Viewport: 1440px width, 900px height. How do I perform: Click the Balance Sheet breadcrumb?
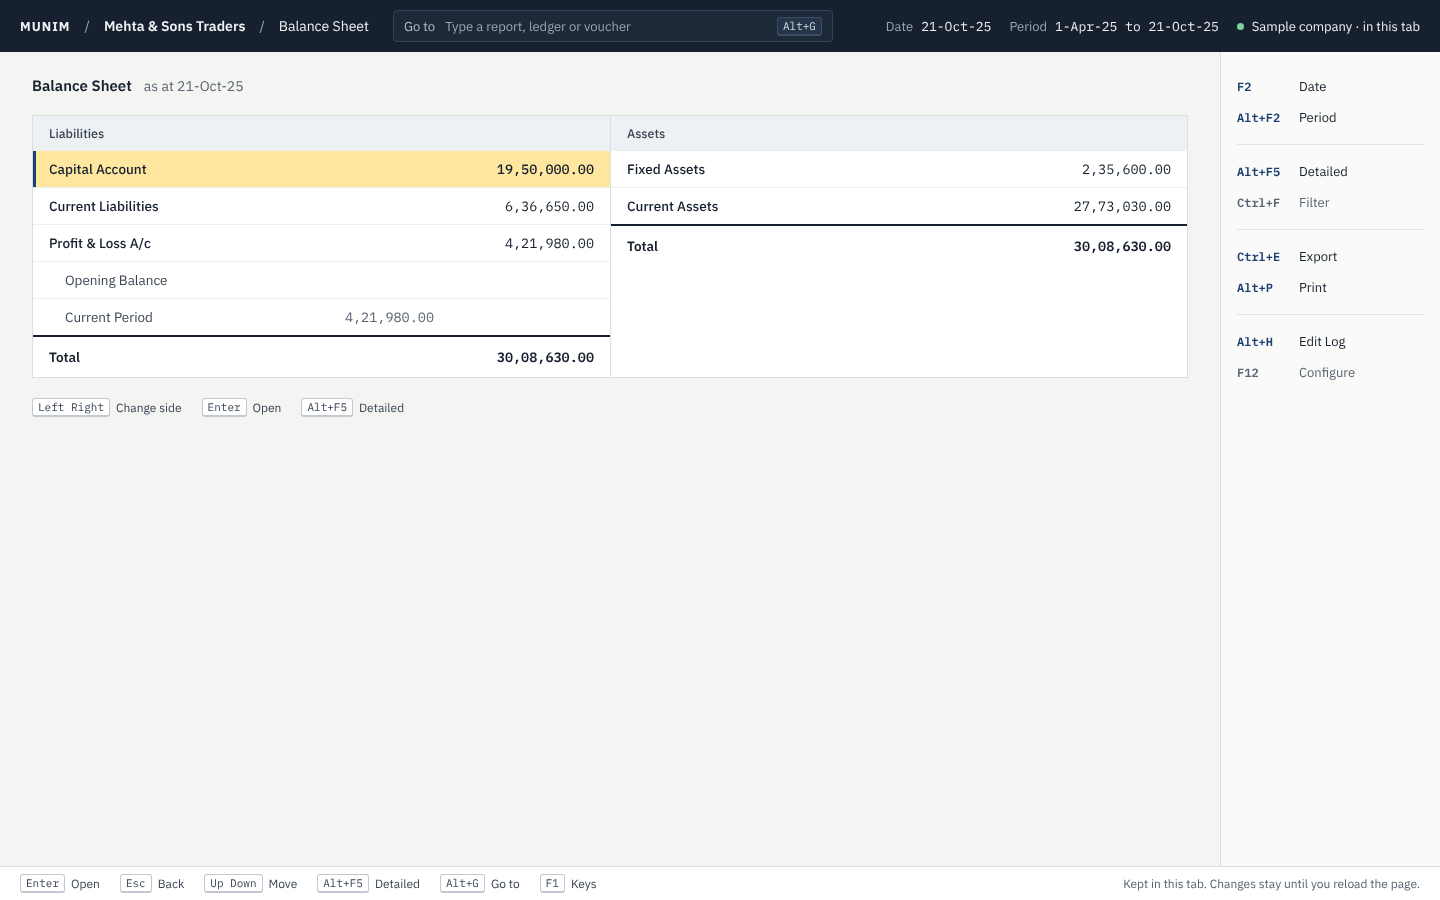click(x=323, y=26)
